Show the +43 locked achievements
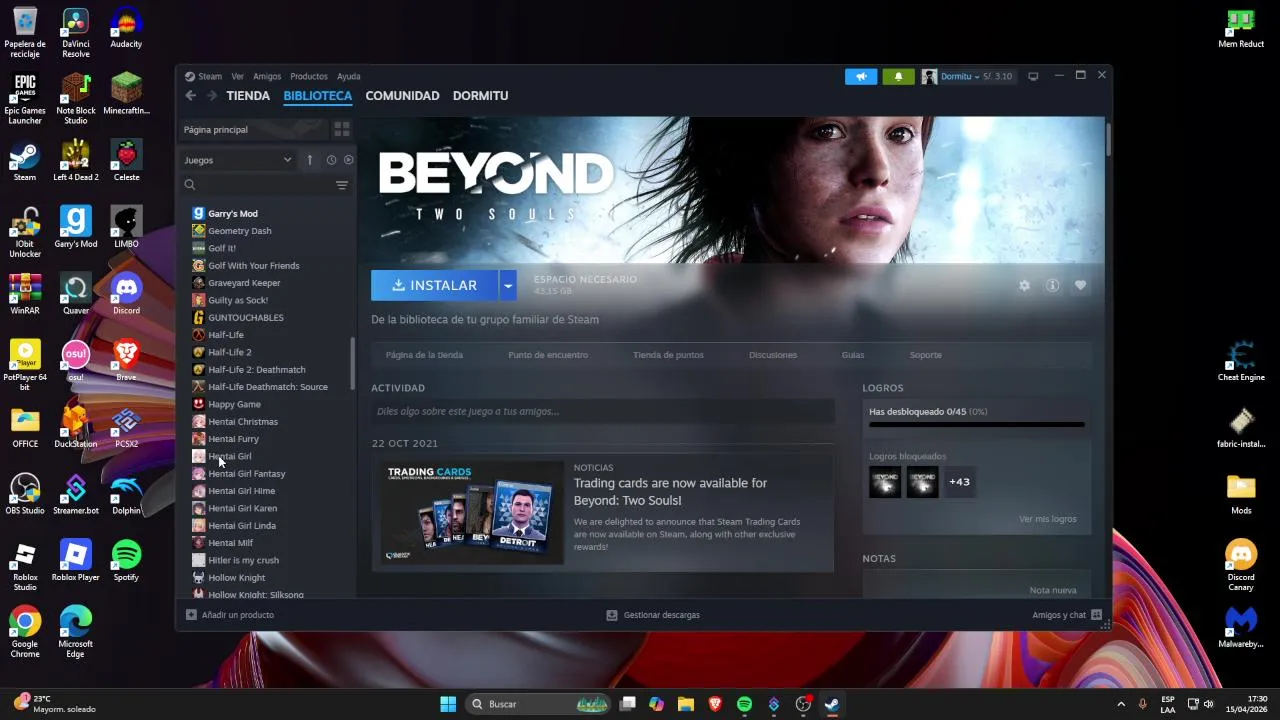 pos(959,482)
